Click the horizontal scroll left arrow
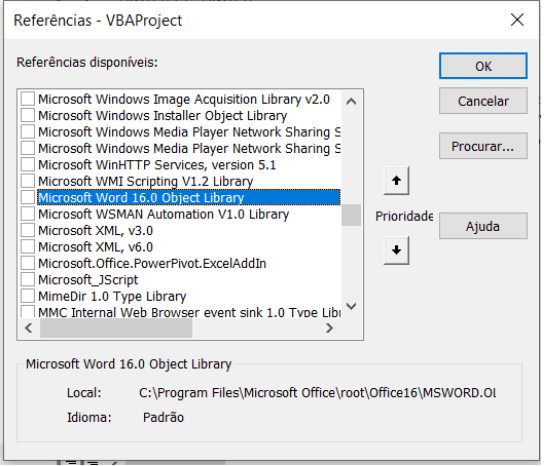The image size is (544, 466). pos(29,328)
